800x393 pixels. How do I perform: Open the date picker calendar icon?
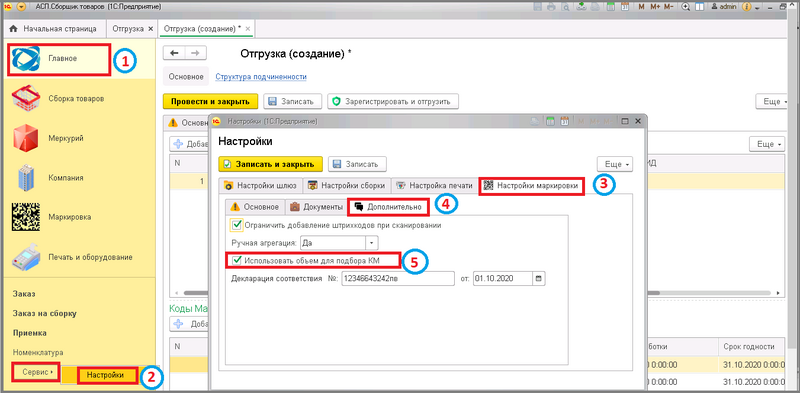[x=539, y=279]
